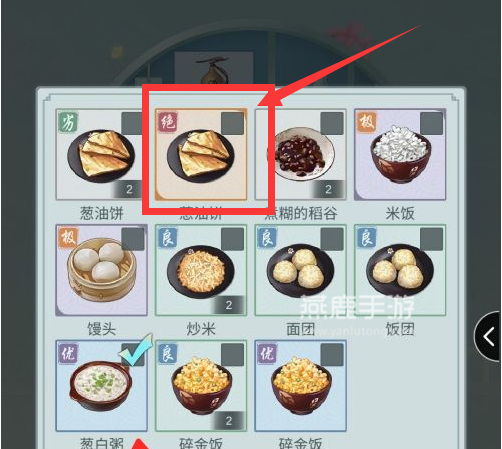Select the 绝 grade 葱油饼 dish icon
This screenshot has height=449, width=502.
201,155
